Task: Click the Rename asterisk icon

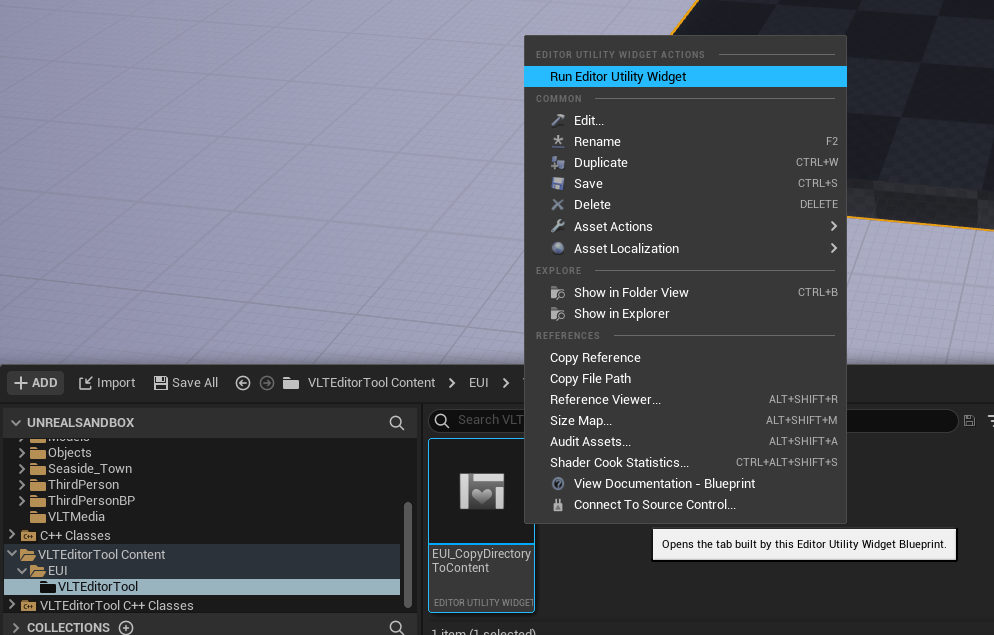Action: (558, 141)
